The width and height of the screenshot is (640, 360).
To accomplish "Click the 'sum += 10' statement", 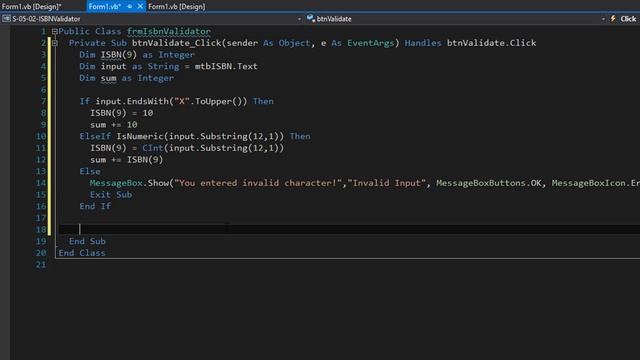I will 113,124.
